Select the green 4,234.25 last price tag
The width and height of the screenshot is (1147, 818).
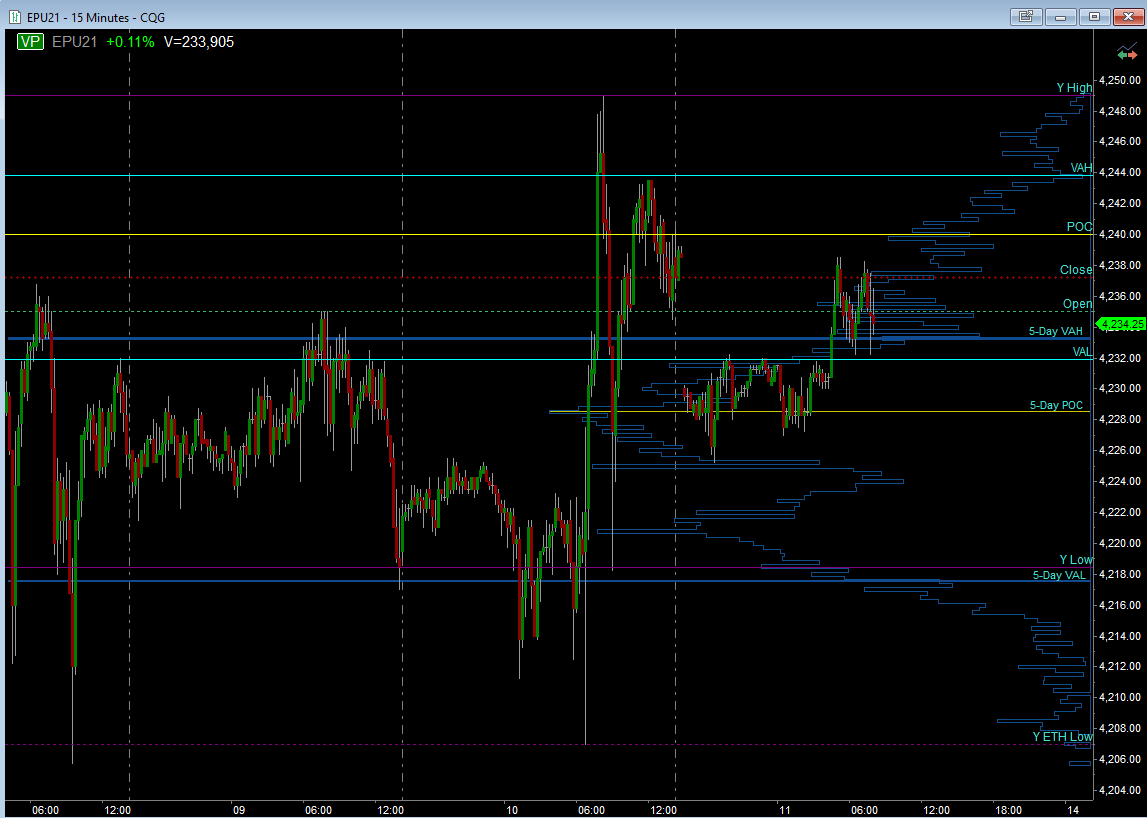tap(1120, 323)
